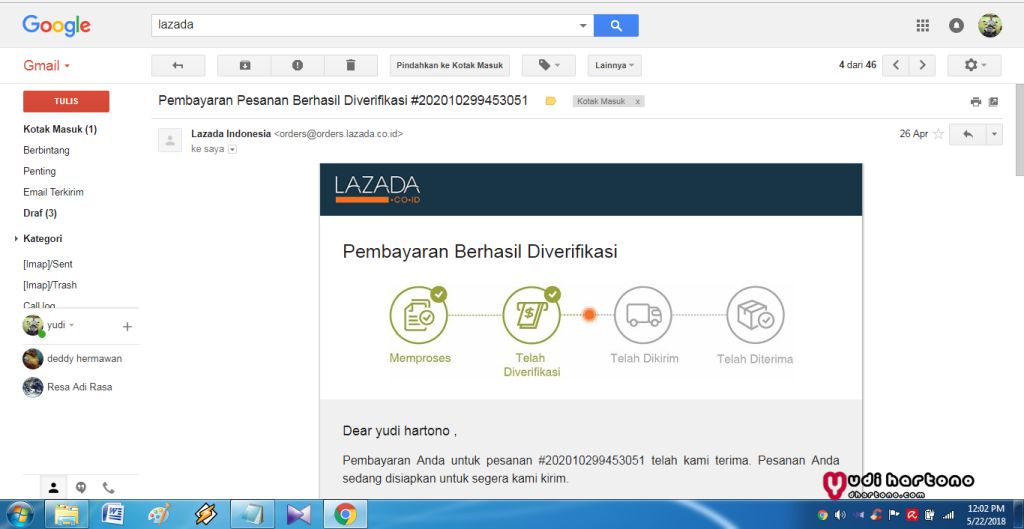Archive this email

[x=244, y=65]
